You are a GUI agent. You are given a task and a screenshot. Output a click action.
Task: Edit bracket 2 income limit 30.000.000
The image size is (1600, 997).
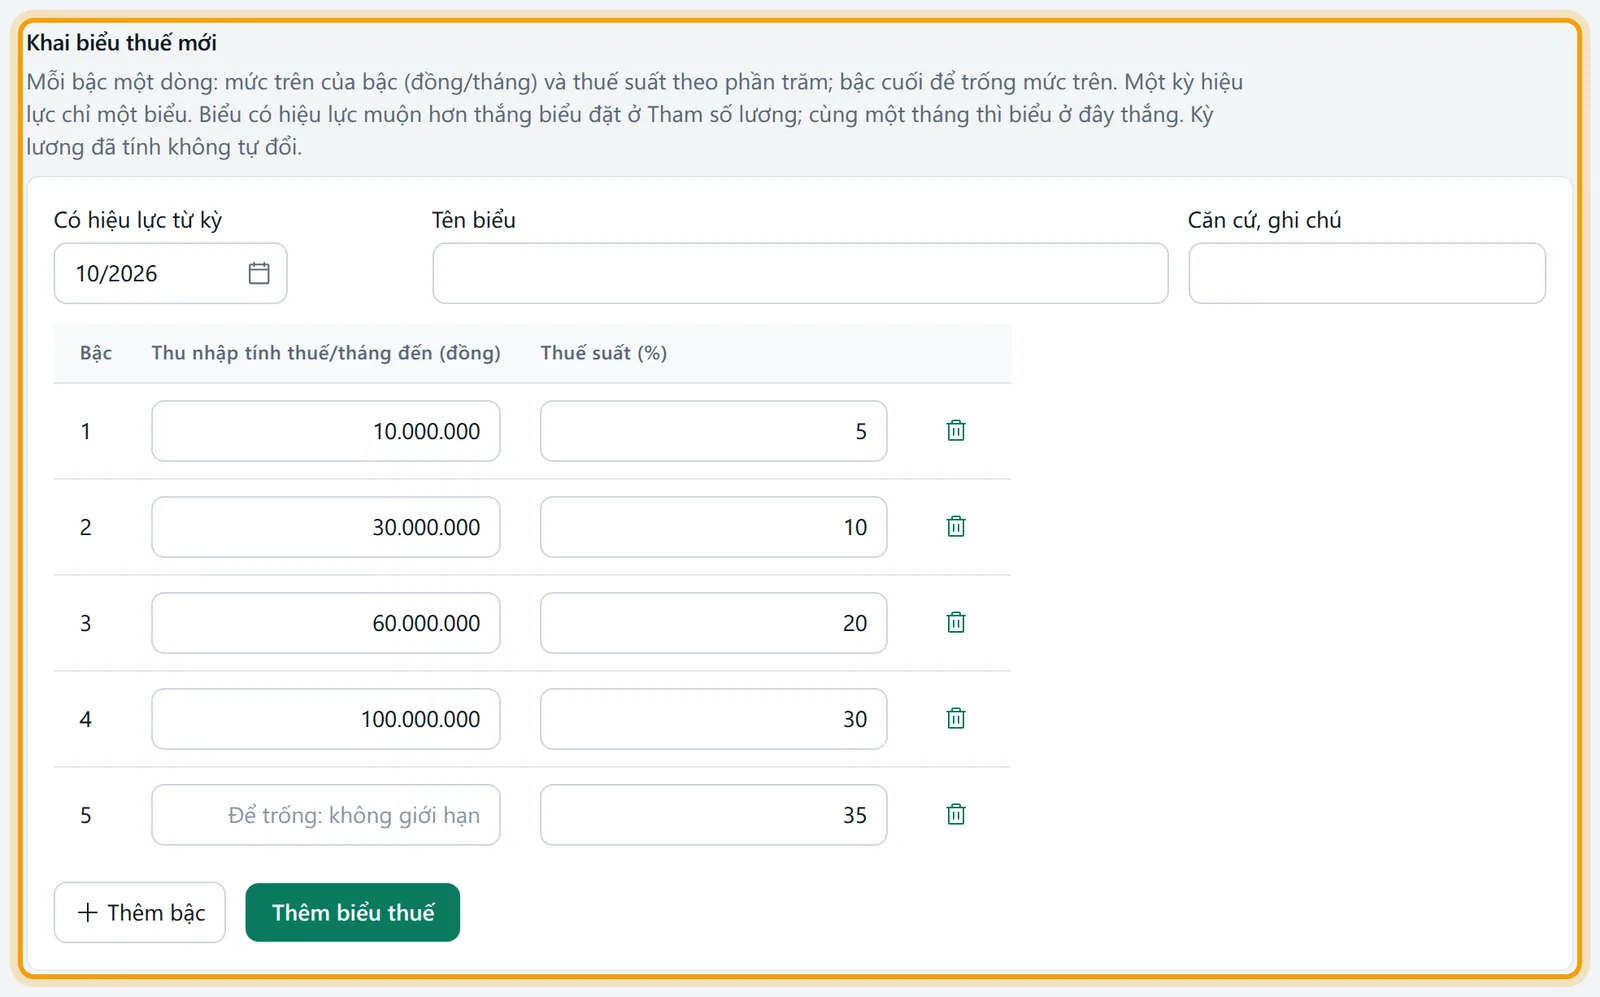[x=326, y=527]
